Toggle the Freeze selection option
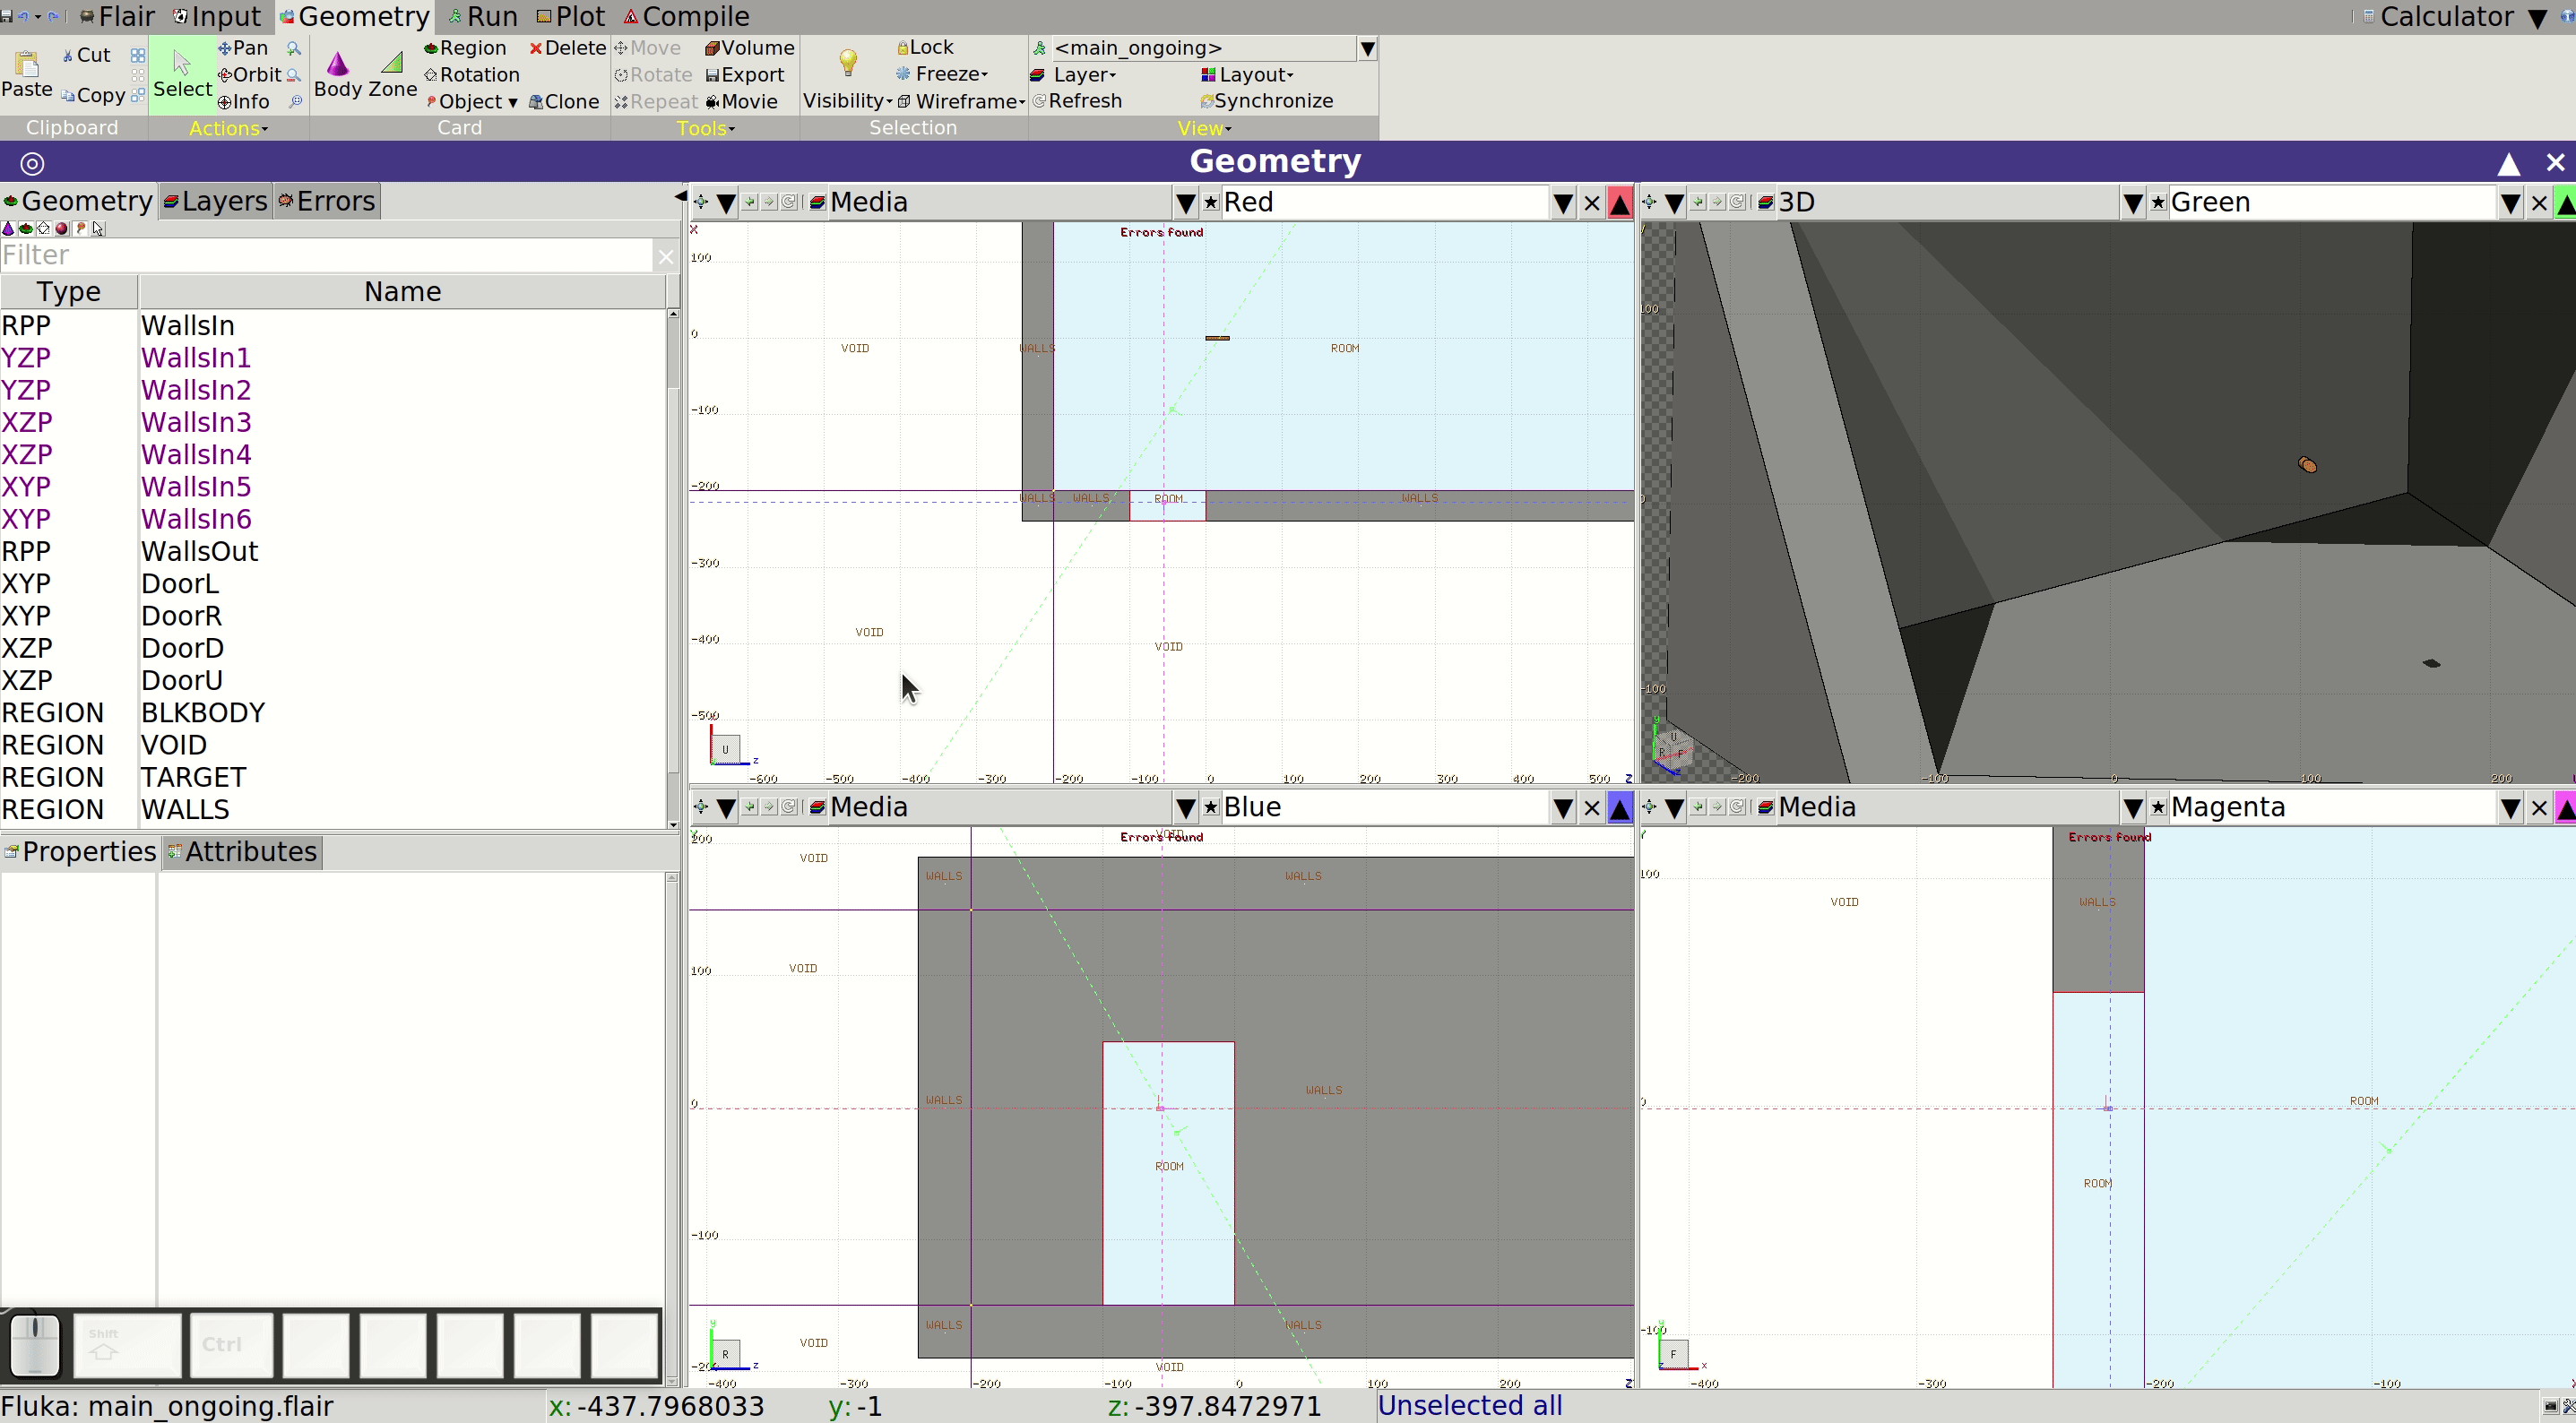 coord(941,74)
